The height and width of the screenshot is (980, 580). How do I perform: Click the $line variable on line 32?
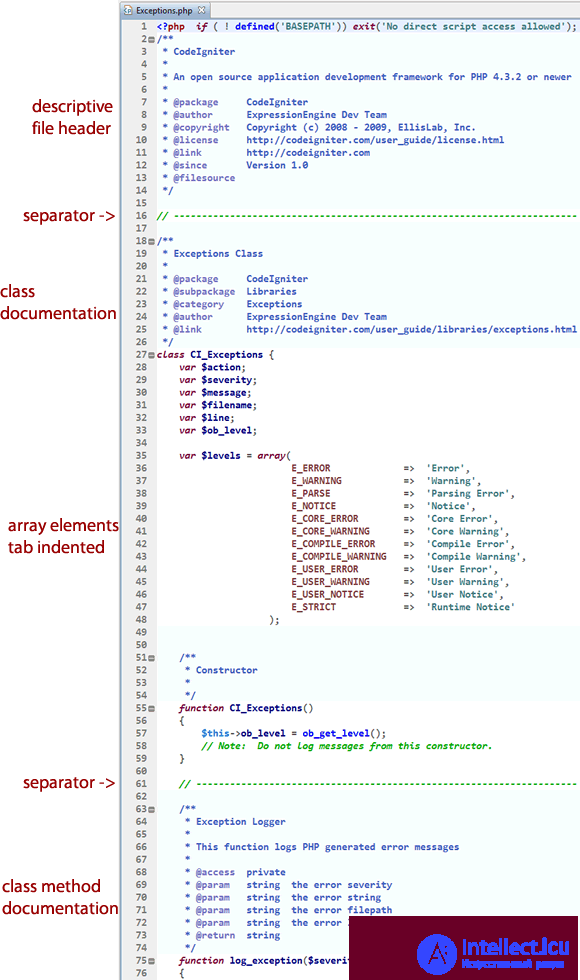click(218, 418)
